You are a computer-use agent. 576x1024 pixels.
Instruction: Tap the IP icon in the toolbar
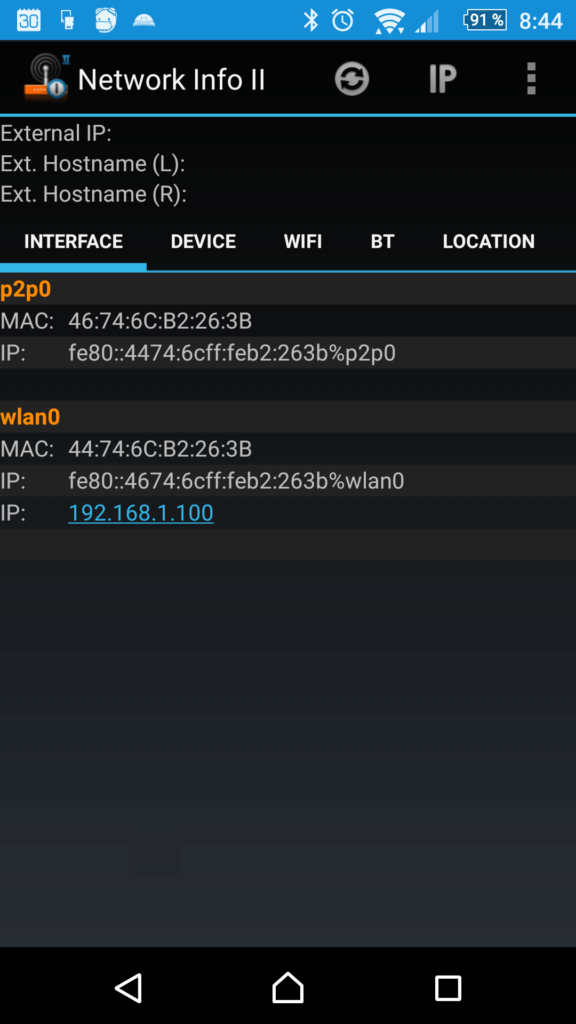442,79
